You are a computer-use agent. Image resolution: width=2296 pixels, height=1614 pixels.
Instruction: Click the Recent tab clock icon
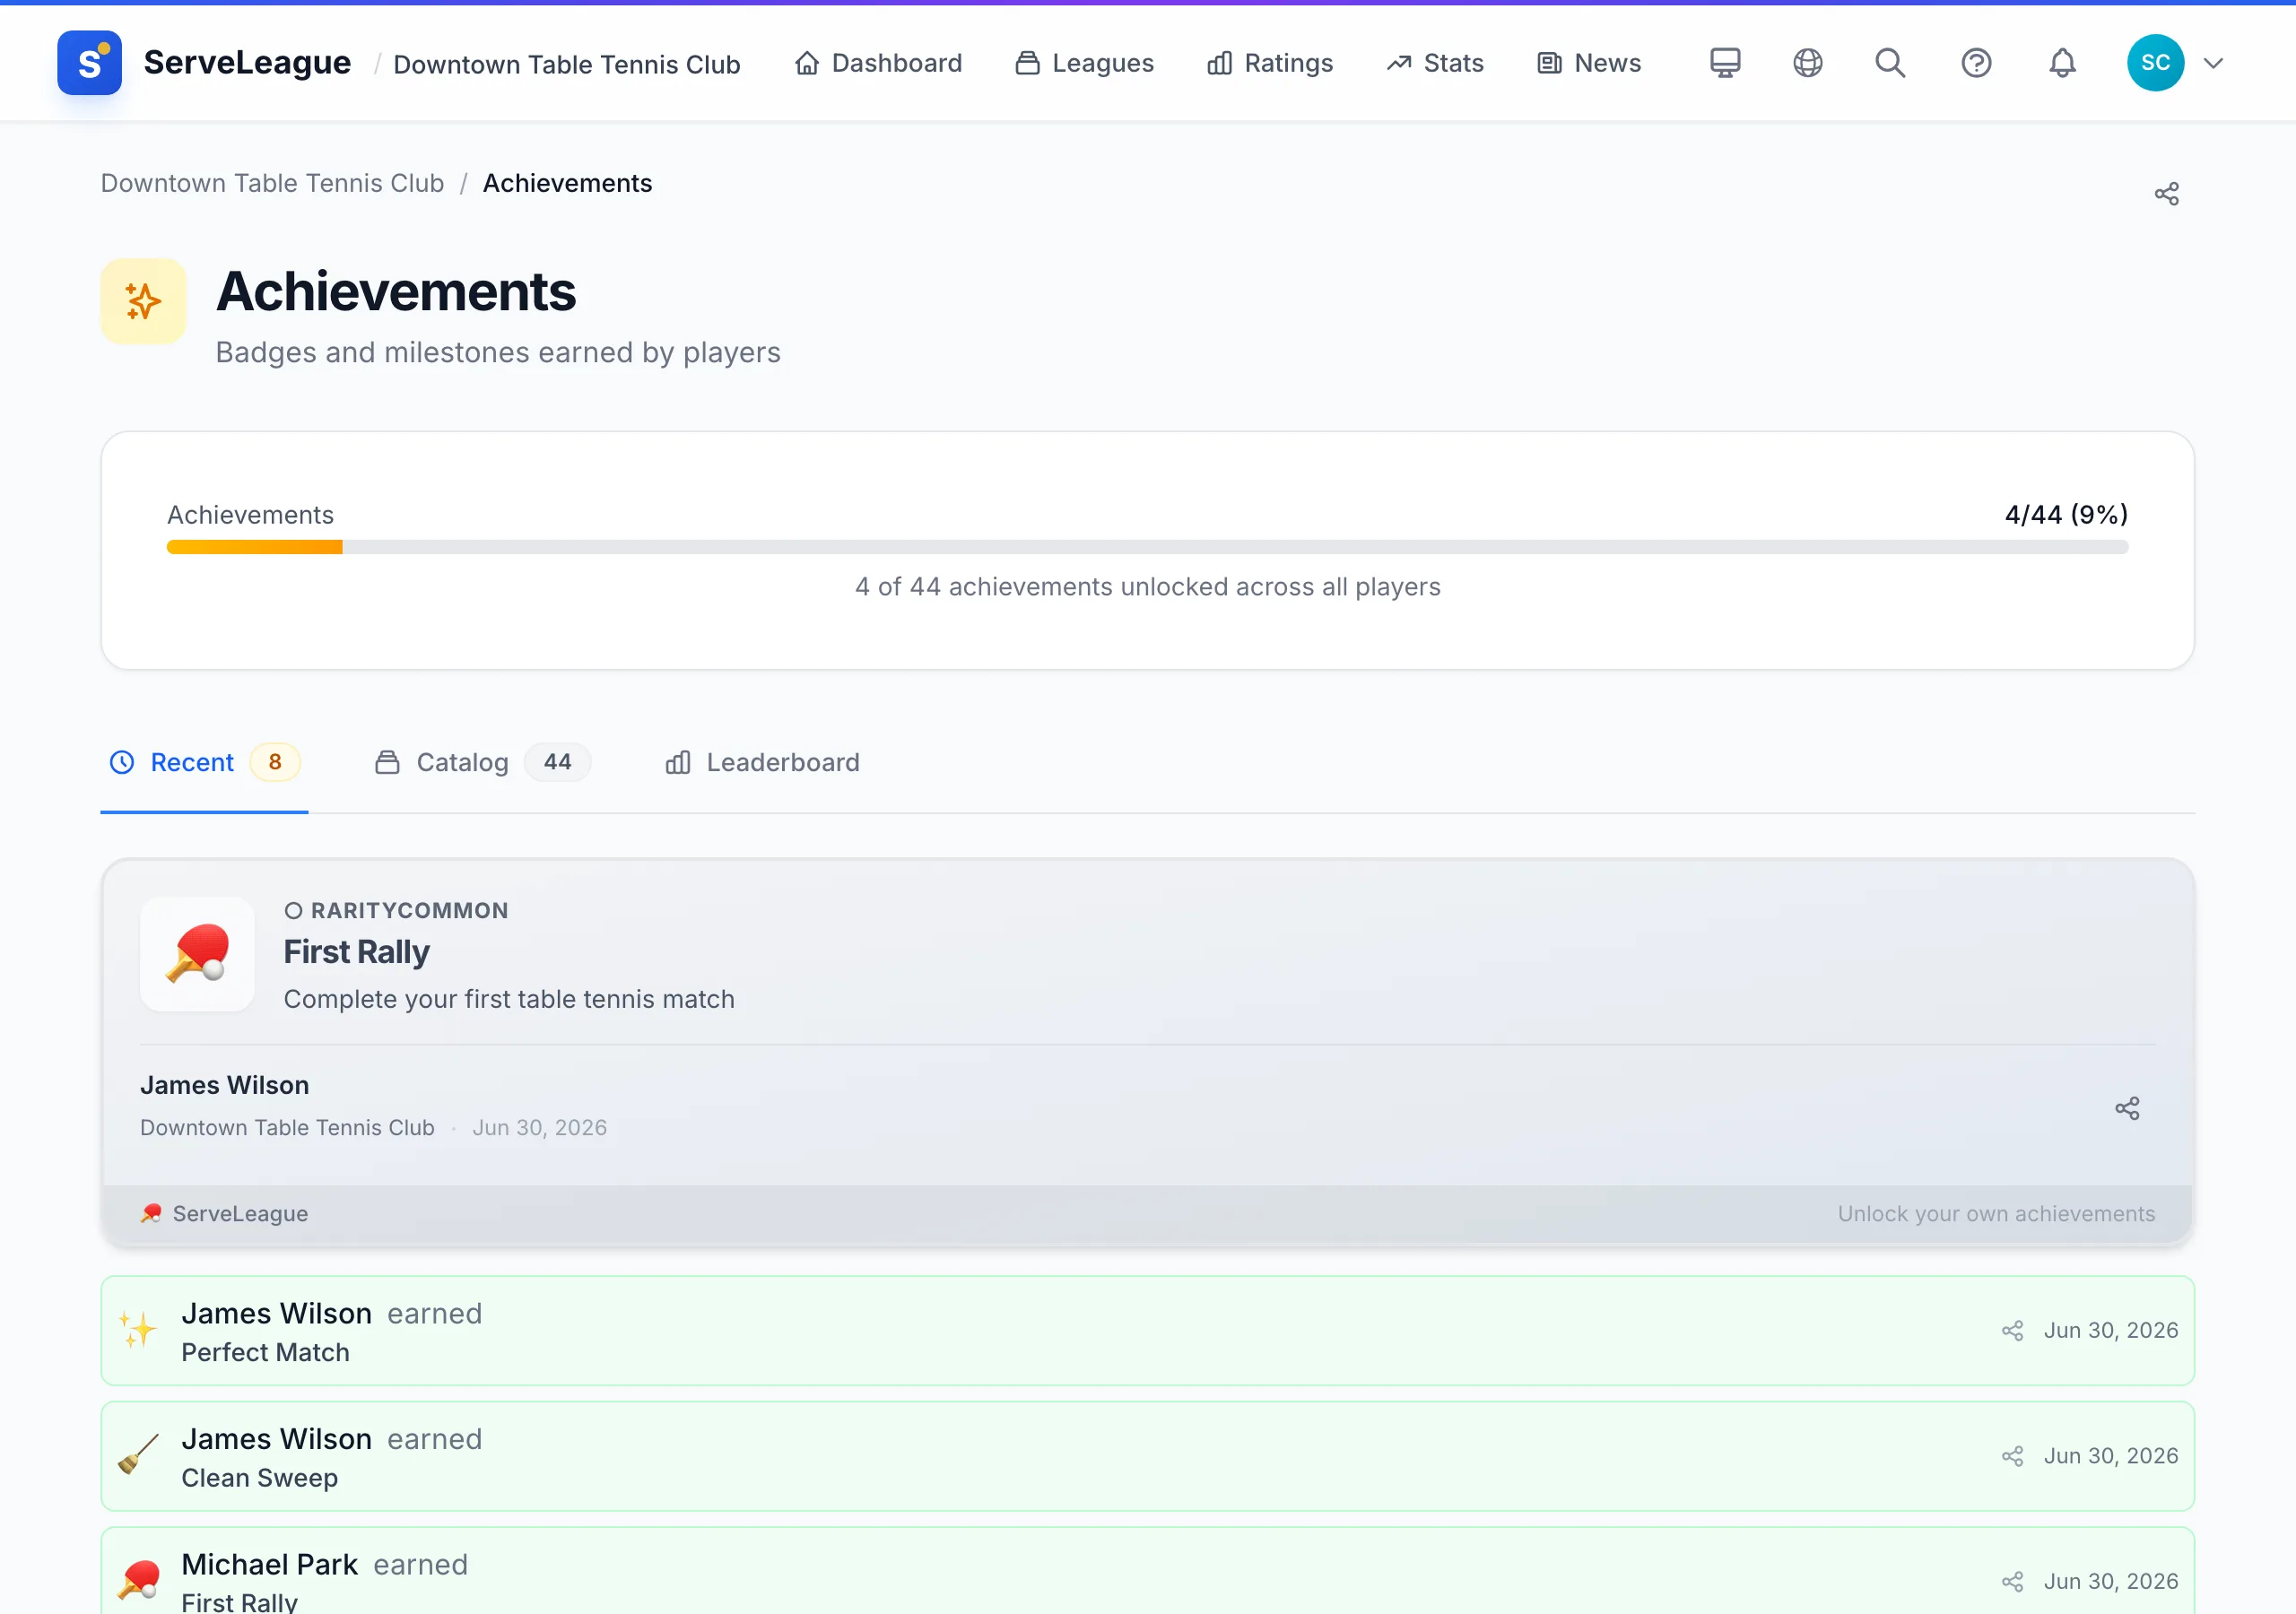click(x=122, y=762)
